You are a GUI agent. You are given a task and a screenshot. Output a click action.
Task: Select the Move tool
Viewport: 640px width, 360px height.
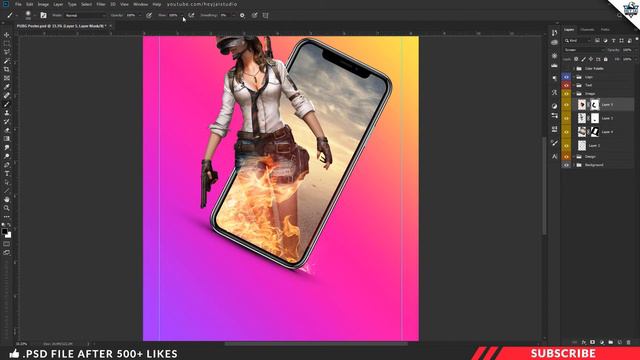7,35
